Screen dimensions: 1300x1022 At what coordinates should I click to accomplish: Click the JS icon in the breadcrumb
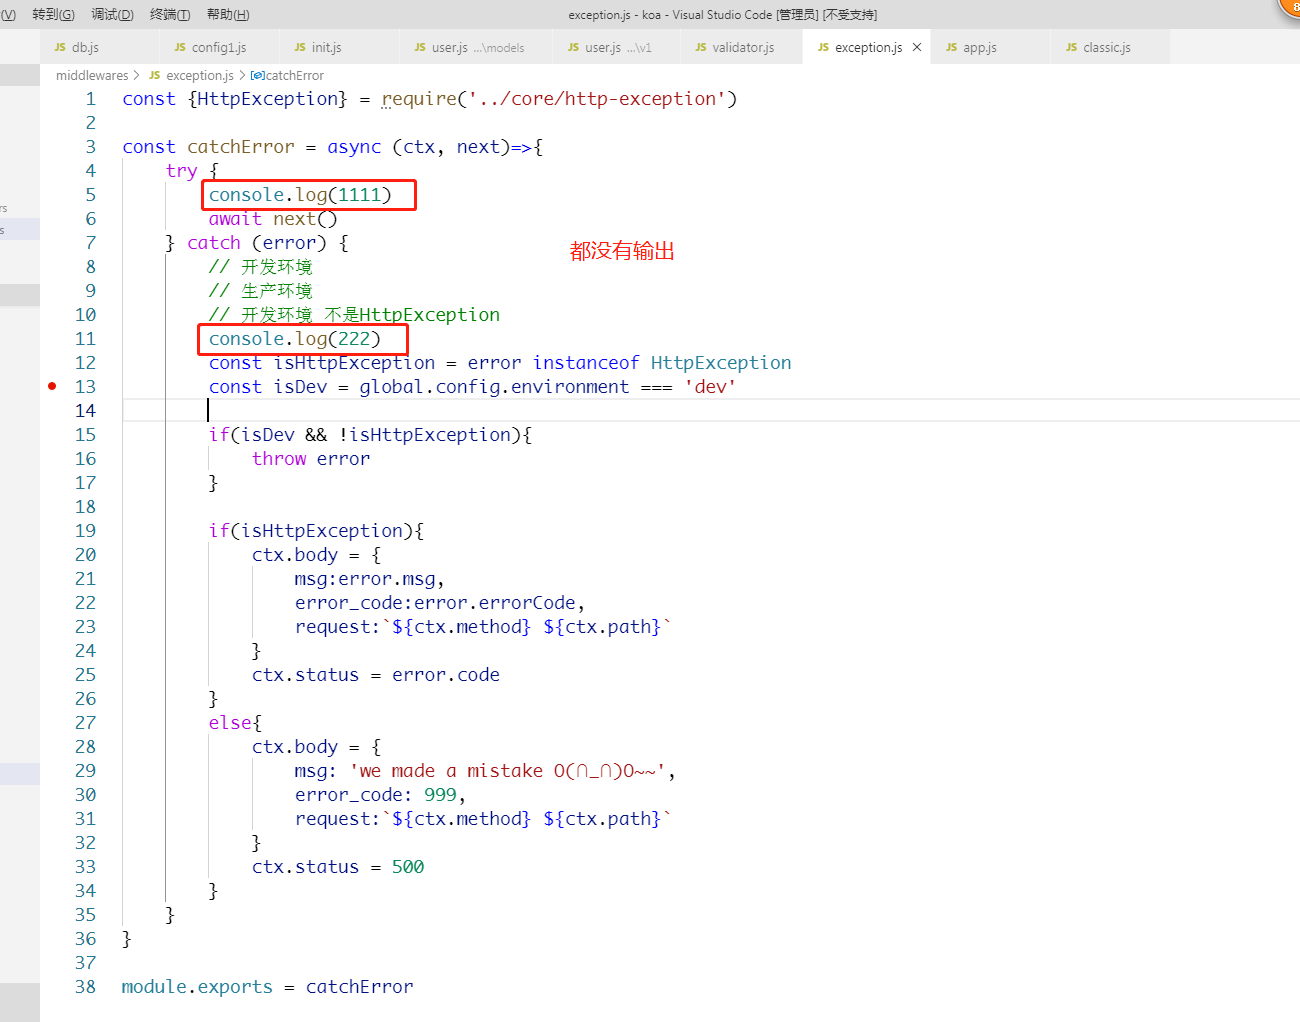point(154,75)
